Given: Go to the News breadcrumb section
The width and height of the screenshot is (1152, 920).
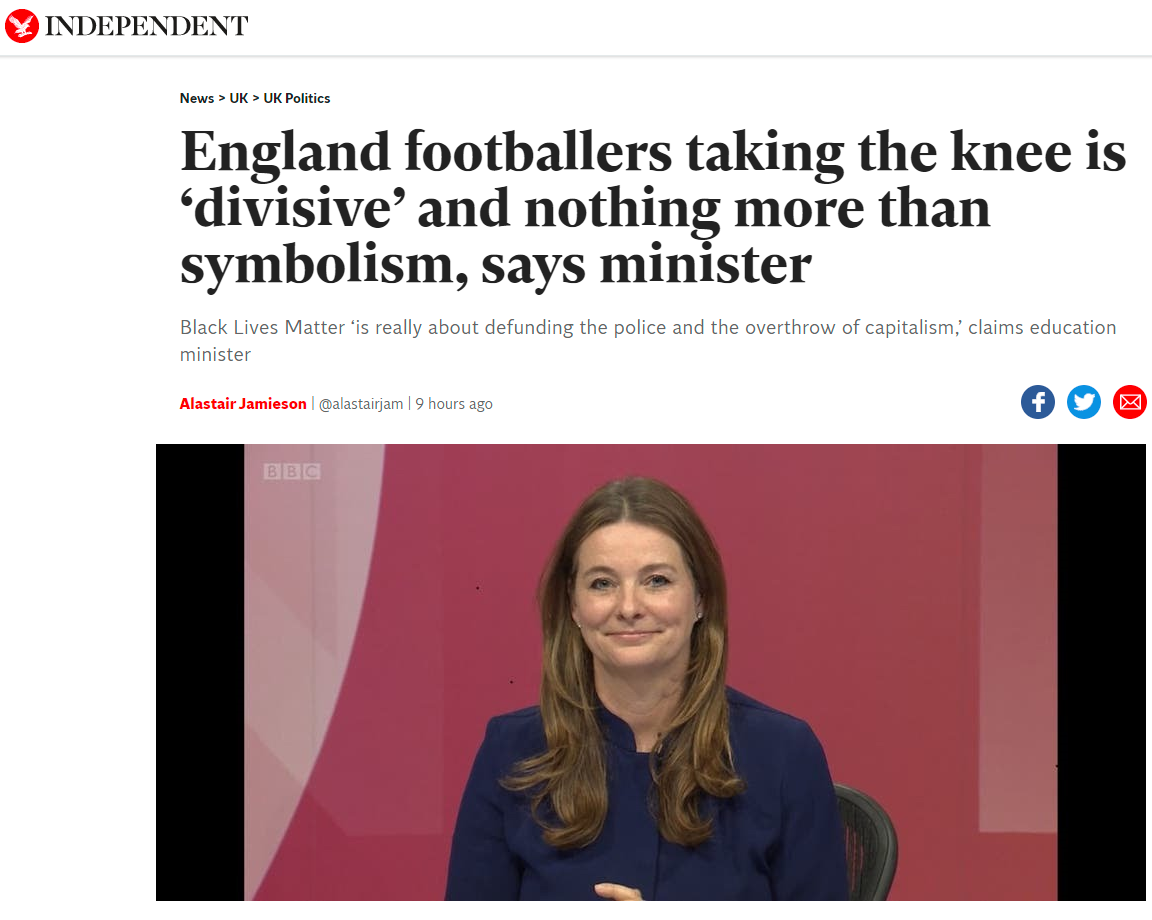Looking at the screenshot, I should (196, 98).
